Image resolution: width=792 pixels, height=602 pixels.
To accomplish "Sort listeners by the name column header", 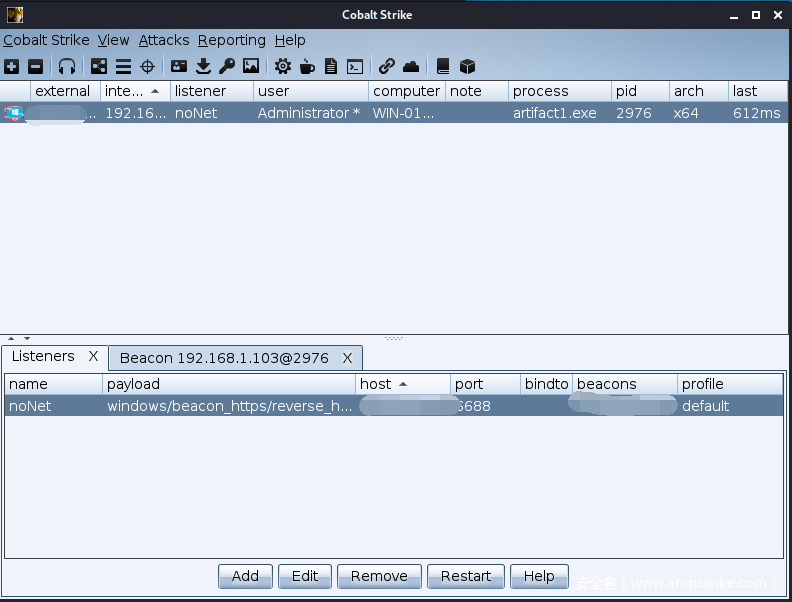I will 54,384.
